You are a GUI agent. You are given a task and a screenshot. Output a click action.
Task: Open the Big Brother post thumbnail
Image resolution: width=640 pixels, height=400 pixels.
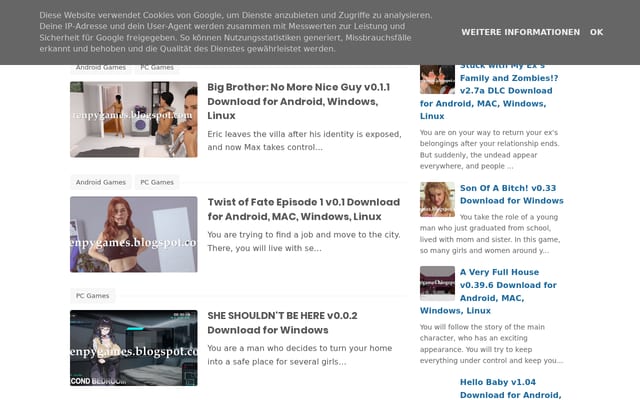click(133, 119)
